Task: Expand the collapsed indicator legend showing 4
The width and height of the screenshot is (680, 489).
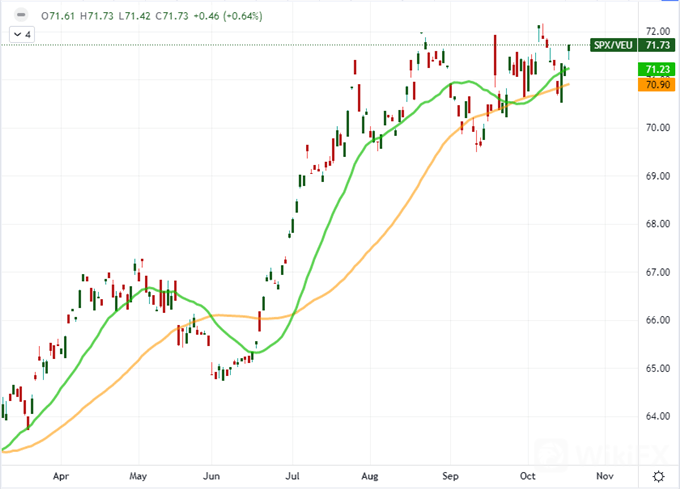Action: click(21, 35)
